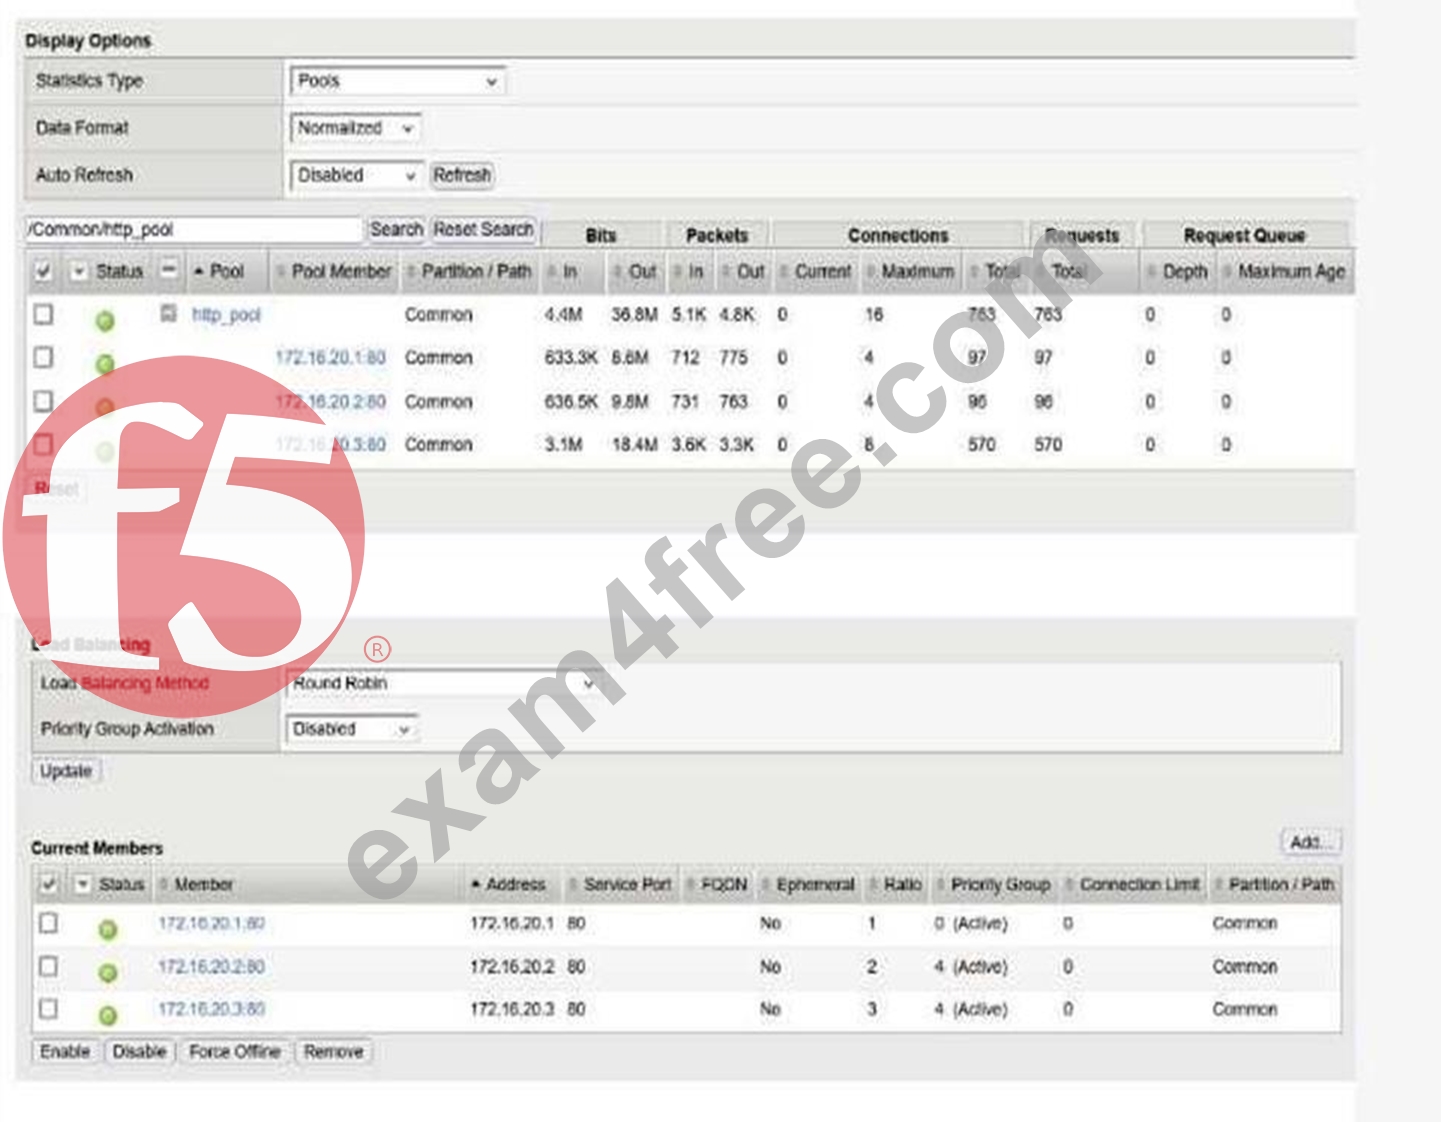This screenshot has width=1441, height=1122.
Task: Tick checkbox beside member 172.16.20.2:80
Action: coord(48,966)
